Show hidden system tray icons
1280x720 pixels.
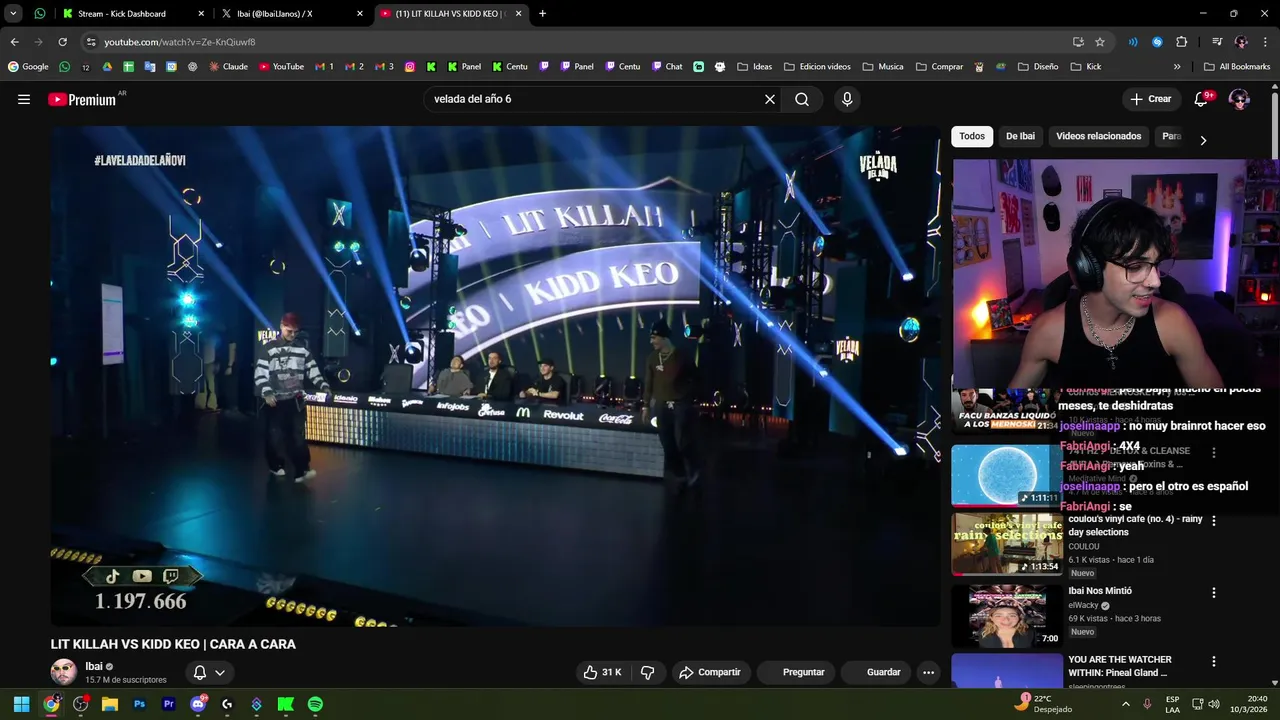1126,704
